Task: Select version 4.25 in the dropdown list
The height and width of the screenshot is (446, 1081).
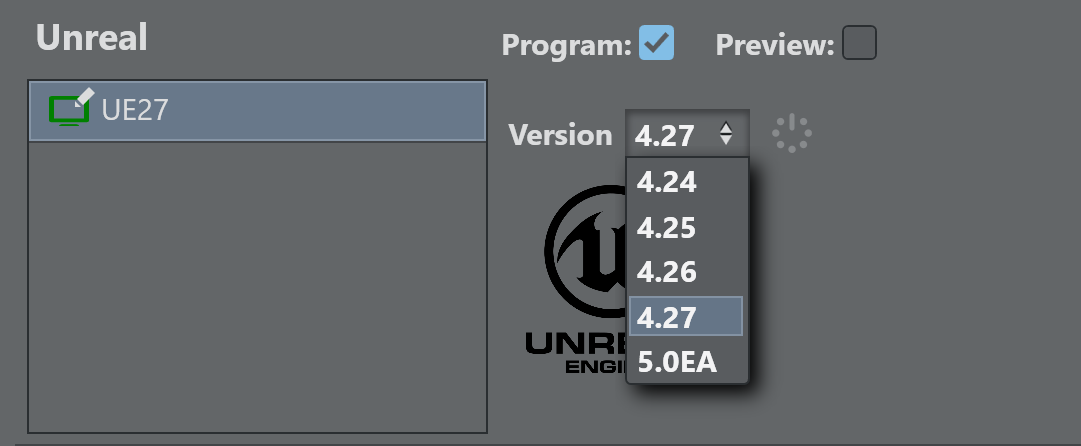Action: coord(667,228)
